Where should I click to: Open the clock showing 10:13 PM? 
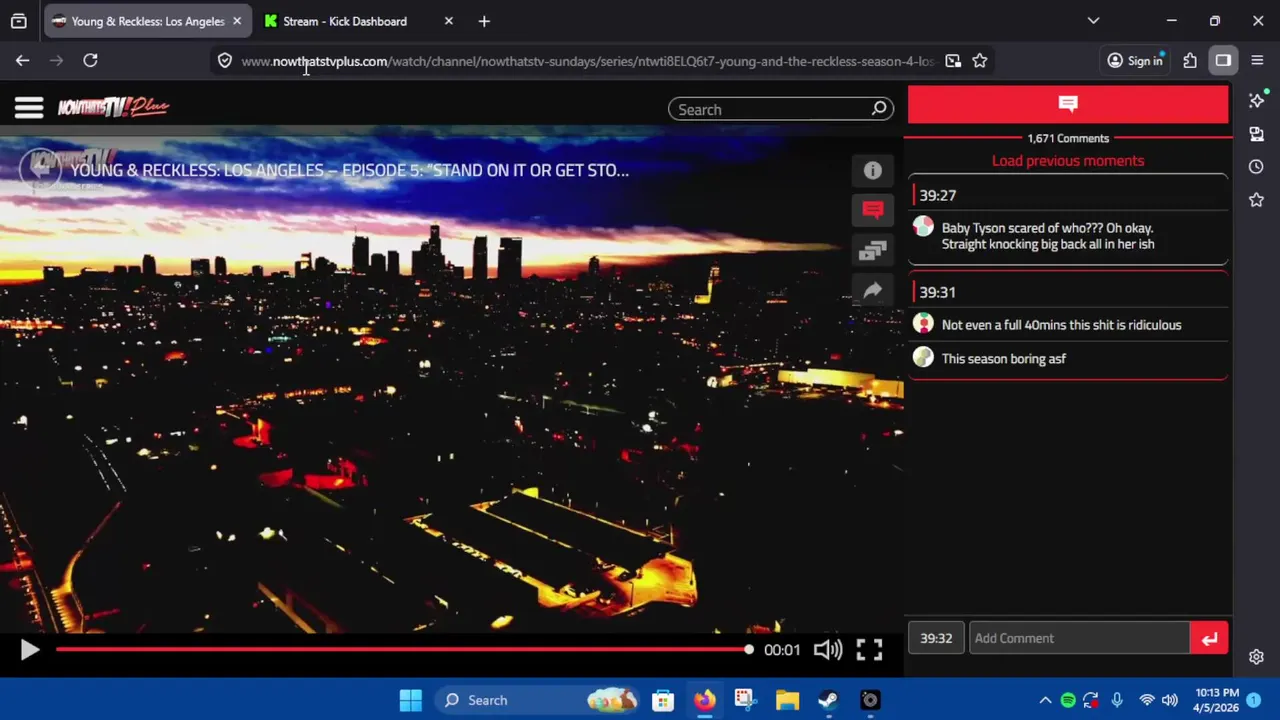click(x=1216, y=700)
